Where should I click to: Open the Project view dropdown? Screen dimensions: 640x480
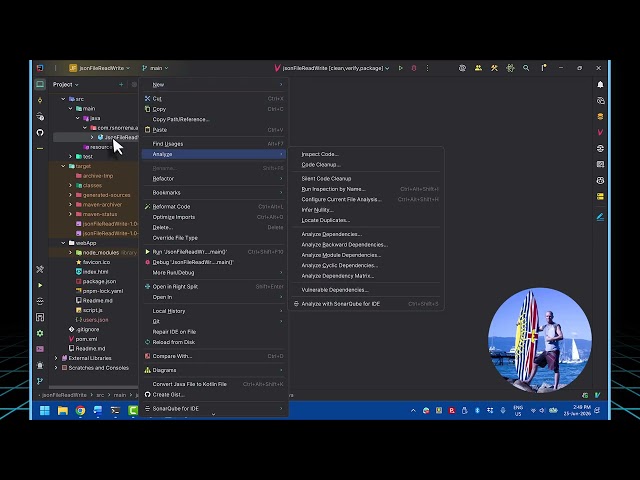point(65,84)
